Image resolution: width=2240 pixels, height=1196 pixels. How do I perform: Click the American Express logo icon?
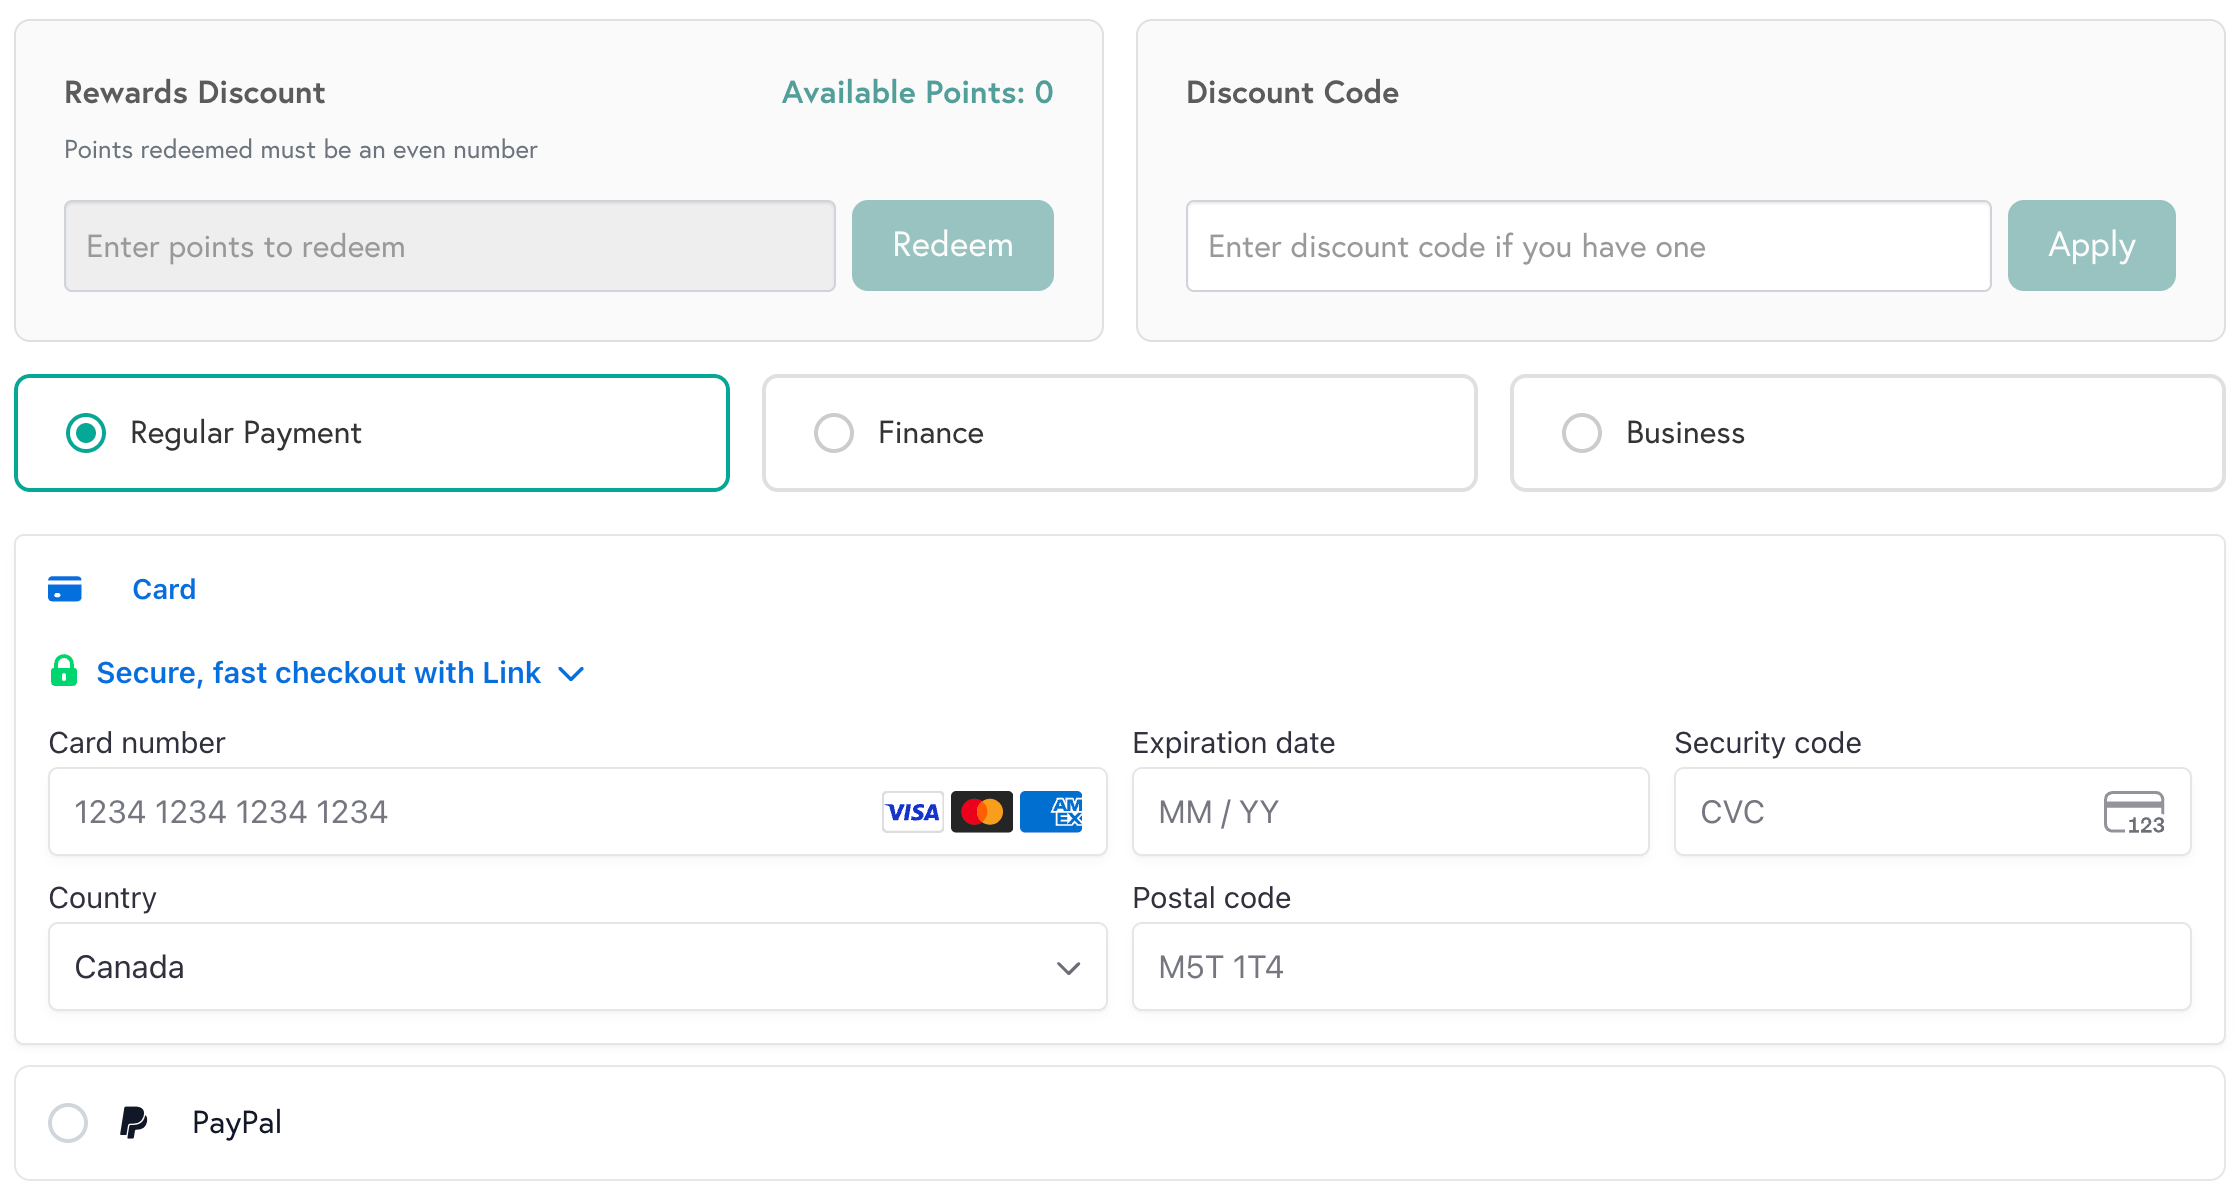pyautogui.click(x=1051, y=811)
